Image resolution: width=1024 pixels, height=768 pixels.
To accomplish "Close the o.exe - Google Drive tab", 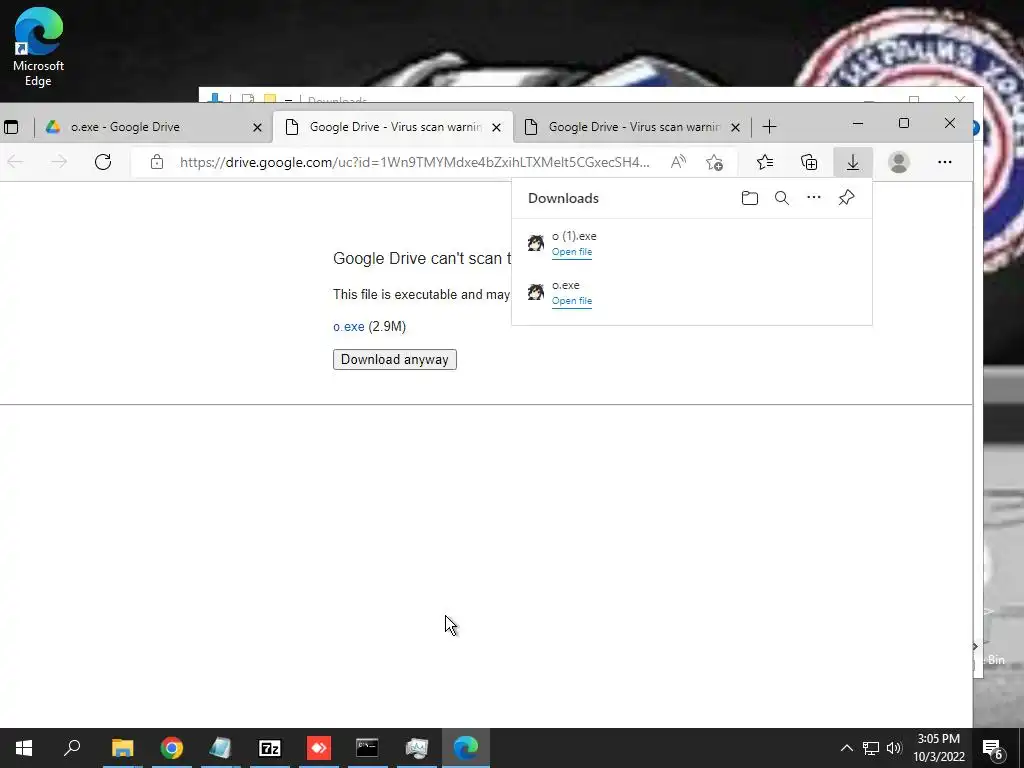I will [257, 127].
